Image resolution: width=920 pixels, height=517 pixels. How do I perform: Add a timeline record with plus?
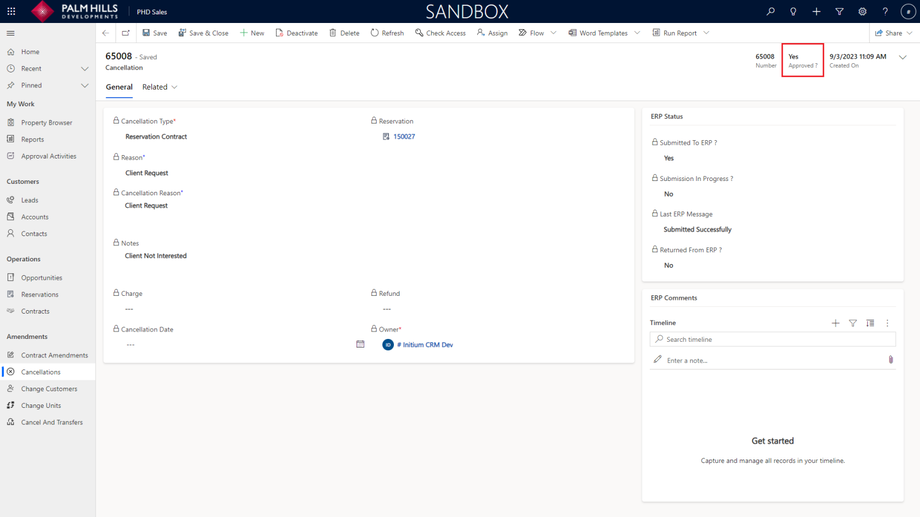[836, 323]
